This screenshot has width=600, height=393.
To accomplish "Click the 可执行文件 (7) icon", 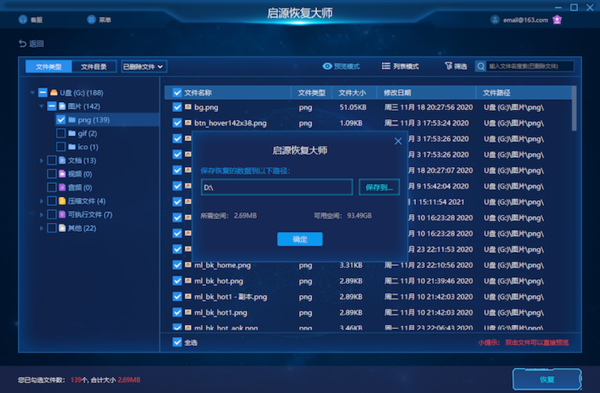I will (x=62, y=214).
